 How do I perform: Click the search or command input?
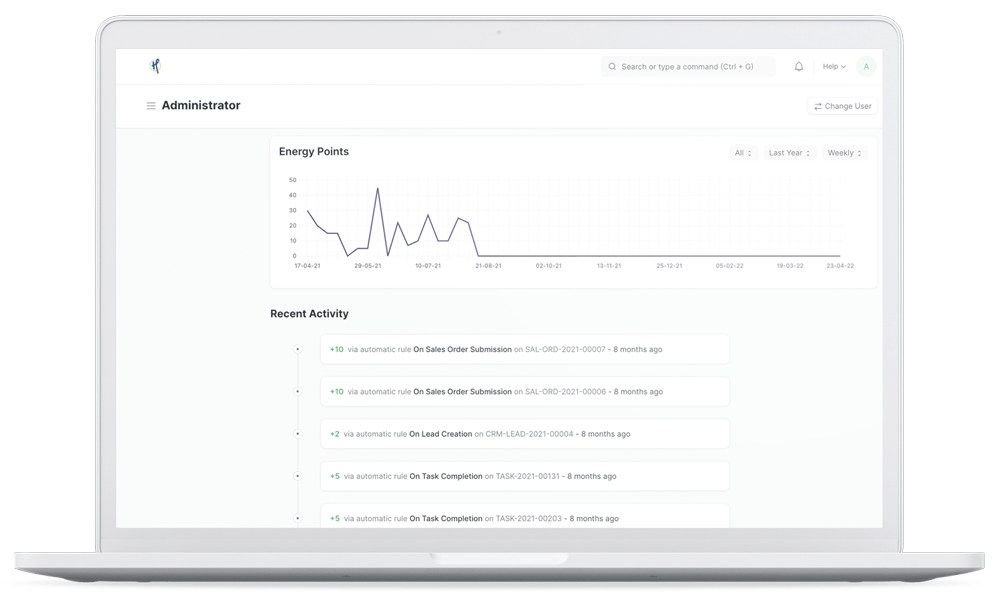point(690,67)
